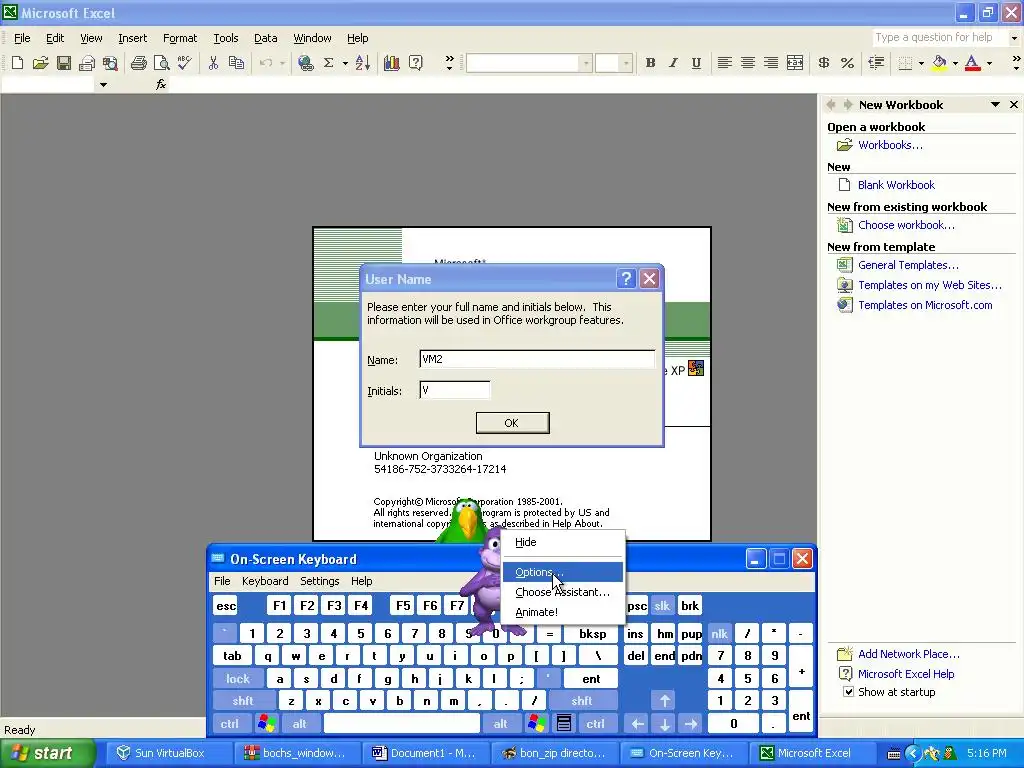This screenshot has width=1024, height=768.
Task: Click the New blank document icon
Action: (18, 63)
